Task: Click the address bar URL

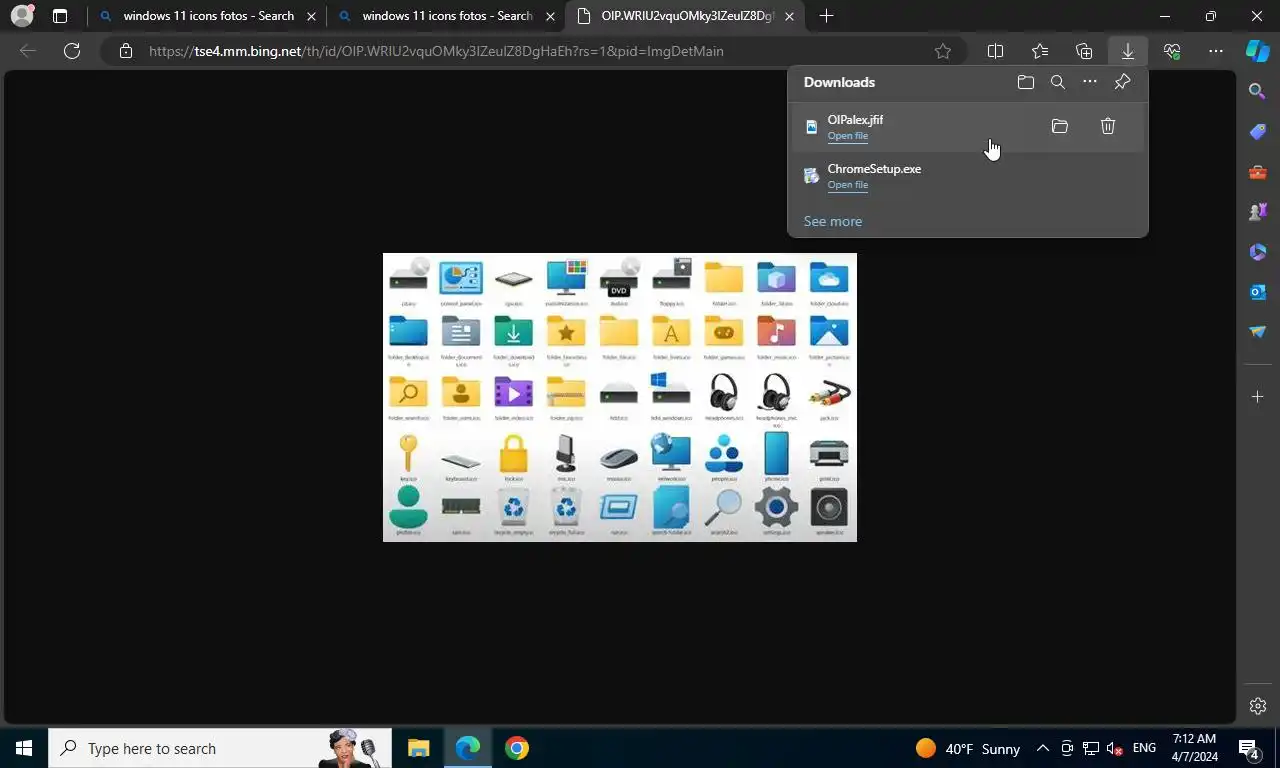Action: (x=436, y=51)
